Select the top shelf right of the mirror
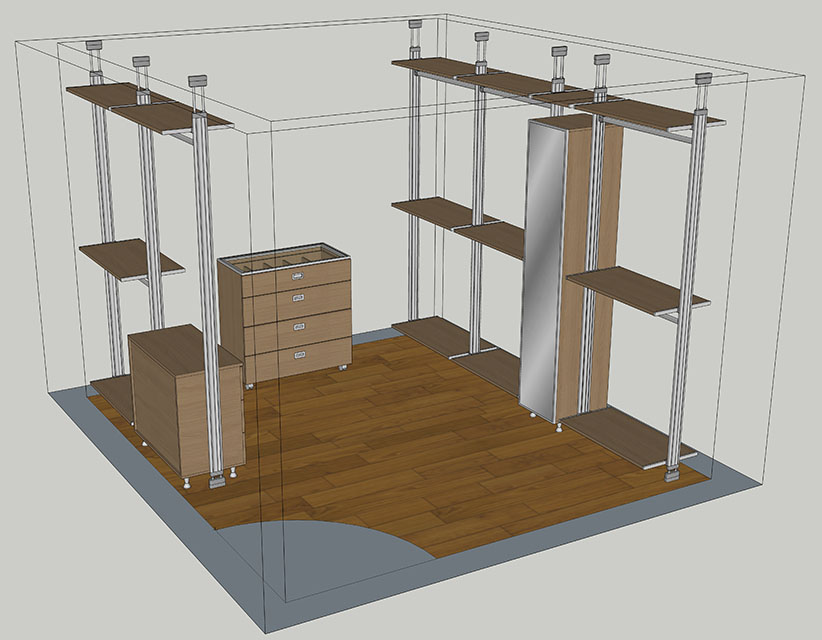The image size is (822, 640). pos(660,114)
